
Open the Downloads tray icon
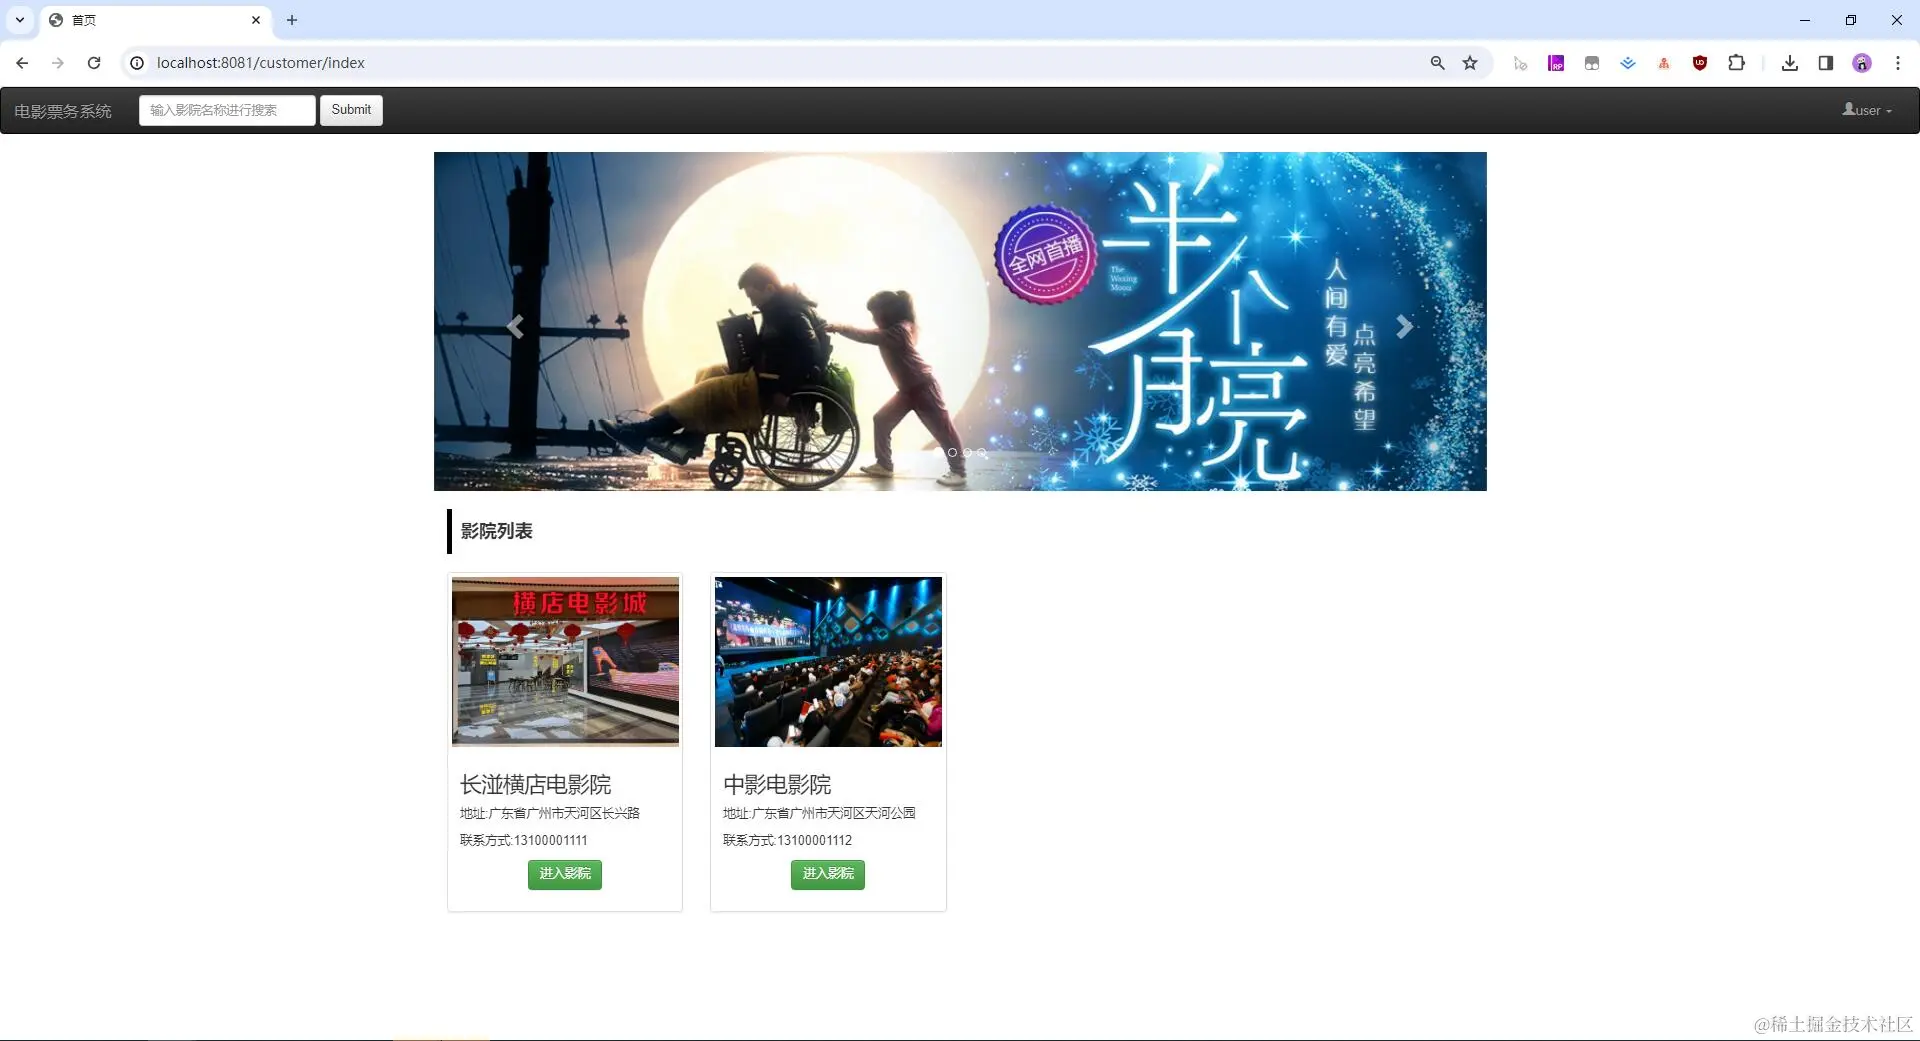click(x=1790, y=63)
